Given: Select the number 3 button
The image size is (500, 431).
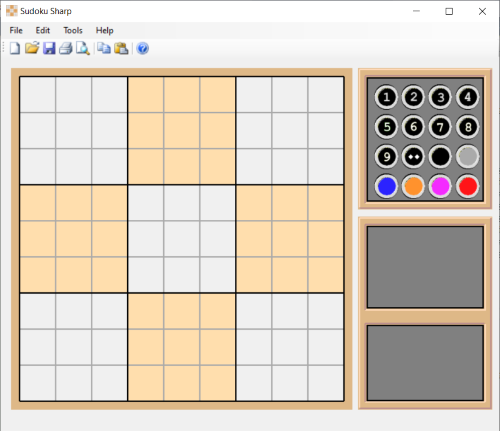Looking at the screenshot, I should (x=440, y=97).
